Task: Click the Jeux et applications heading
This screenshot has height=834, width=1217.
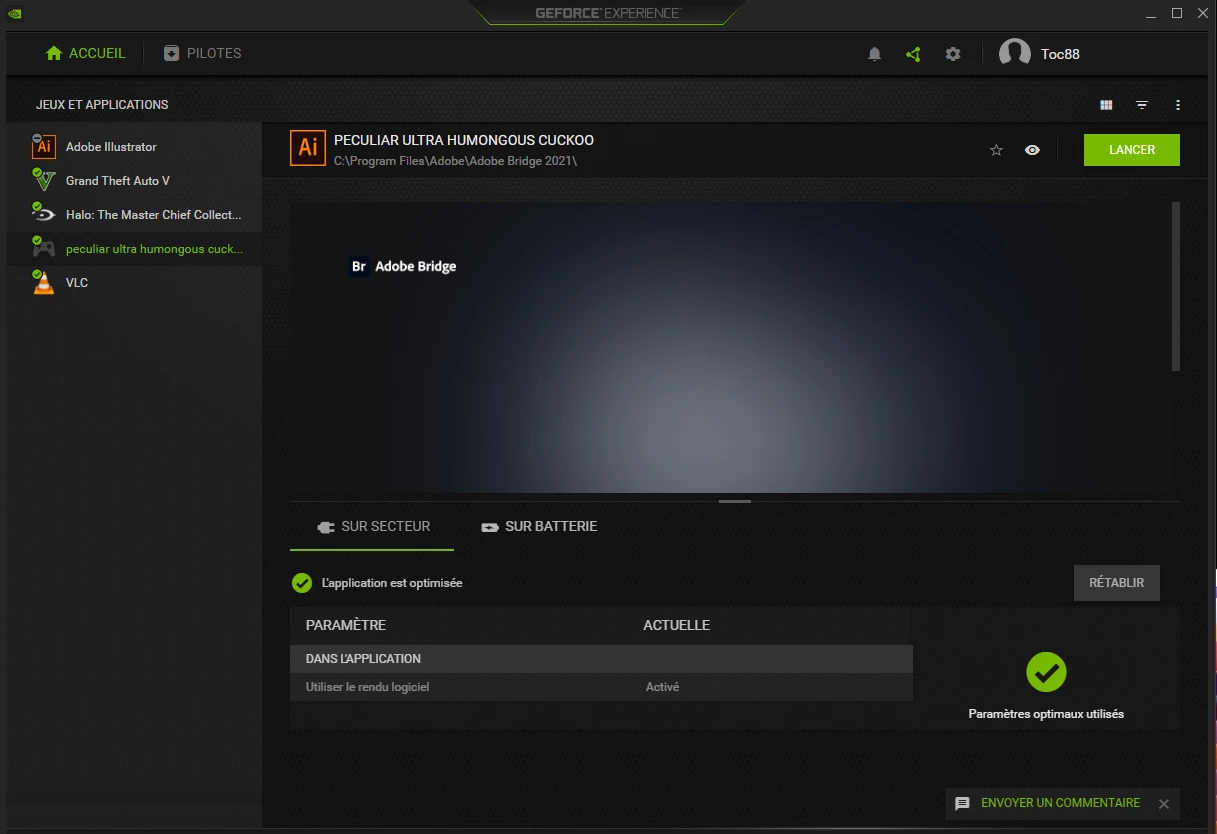Action: pyautogui.click(x=102, y=105)
